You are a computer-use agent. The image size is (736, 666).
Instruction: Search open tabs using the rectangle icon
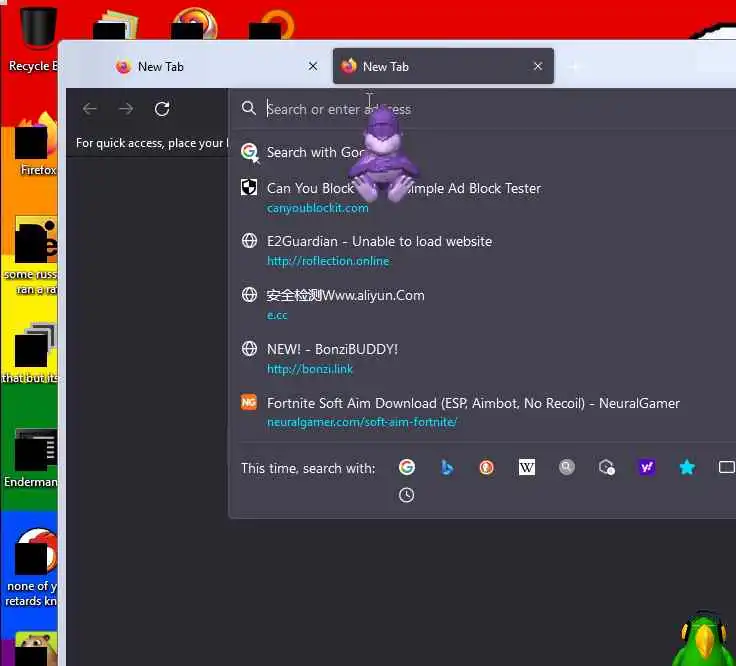coord(727,467)
